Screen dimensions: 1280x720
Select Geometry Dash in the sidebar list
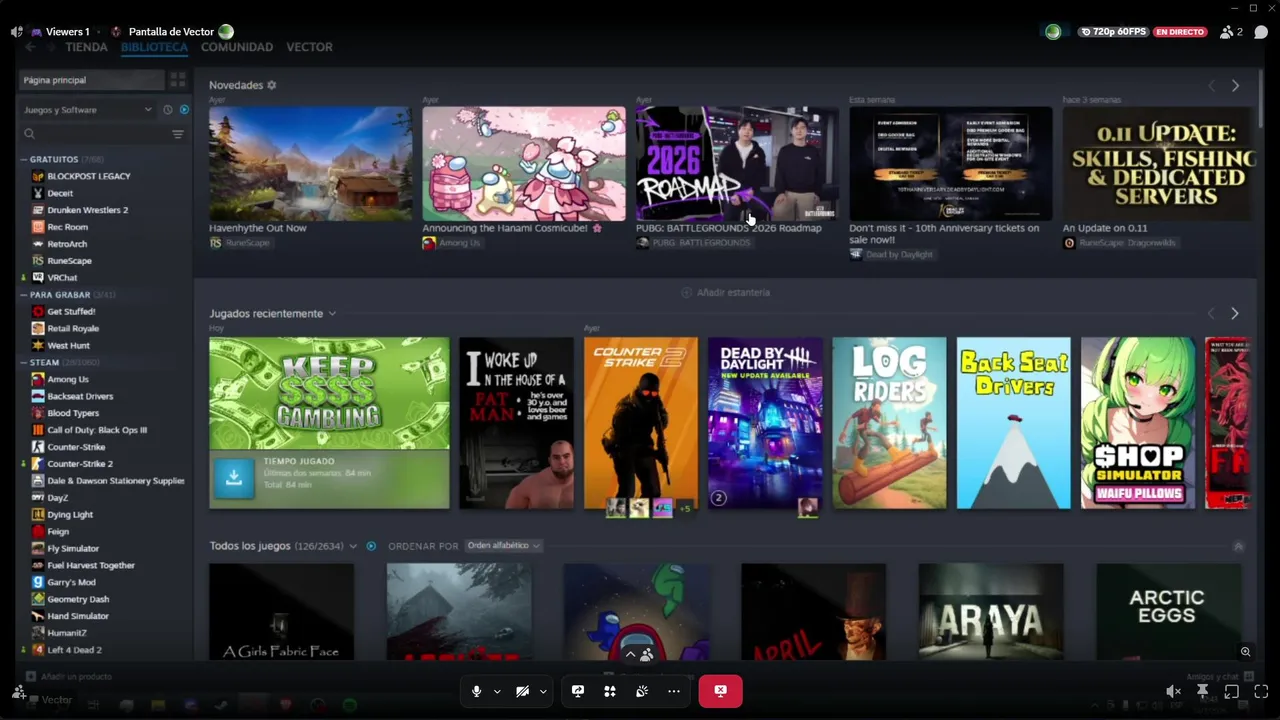coord(78,599)
